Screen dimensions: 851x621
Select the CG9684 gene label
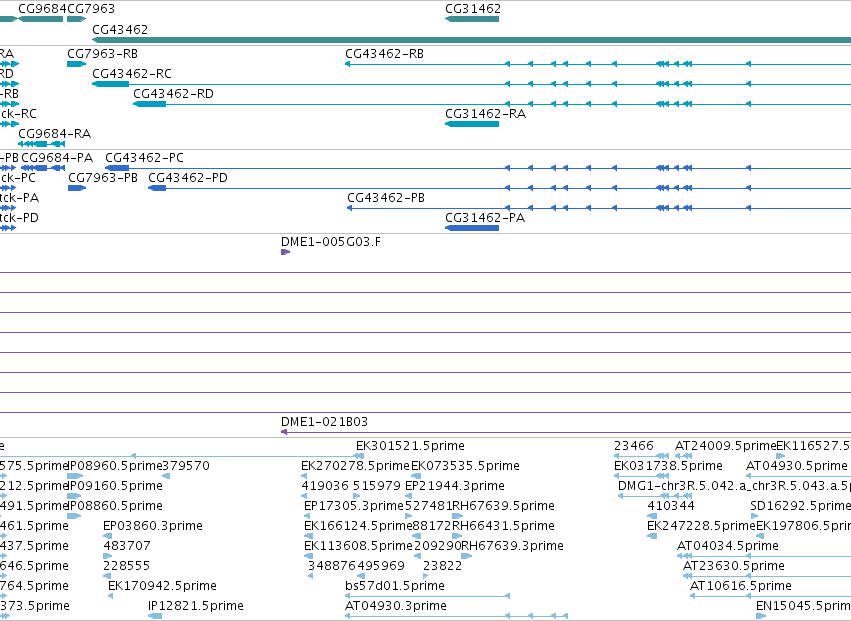tap(42, 9)
